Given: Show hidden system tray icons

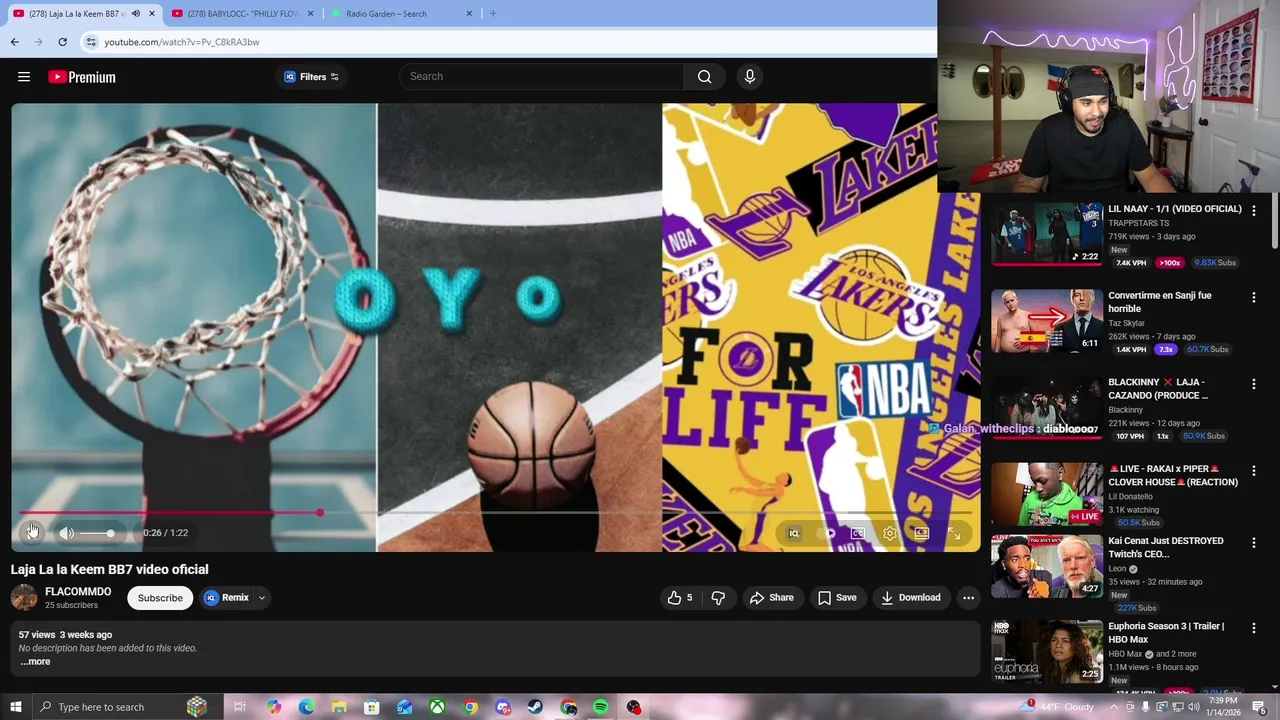Looking at the screenshot, I should [x=1114, y=707].
